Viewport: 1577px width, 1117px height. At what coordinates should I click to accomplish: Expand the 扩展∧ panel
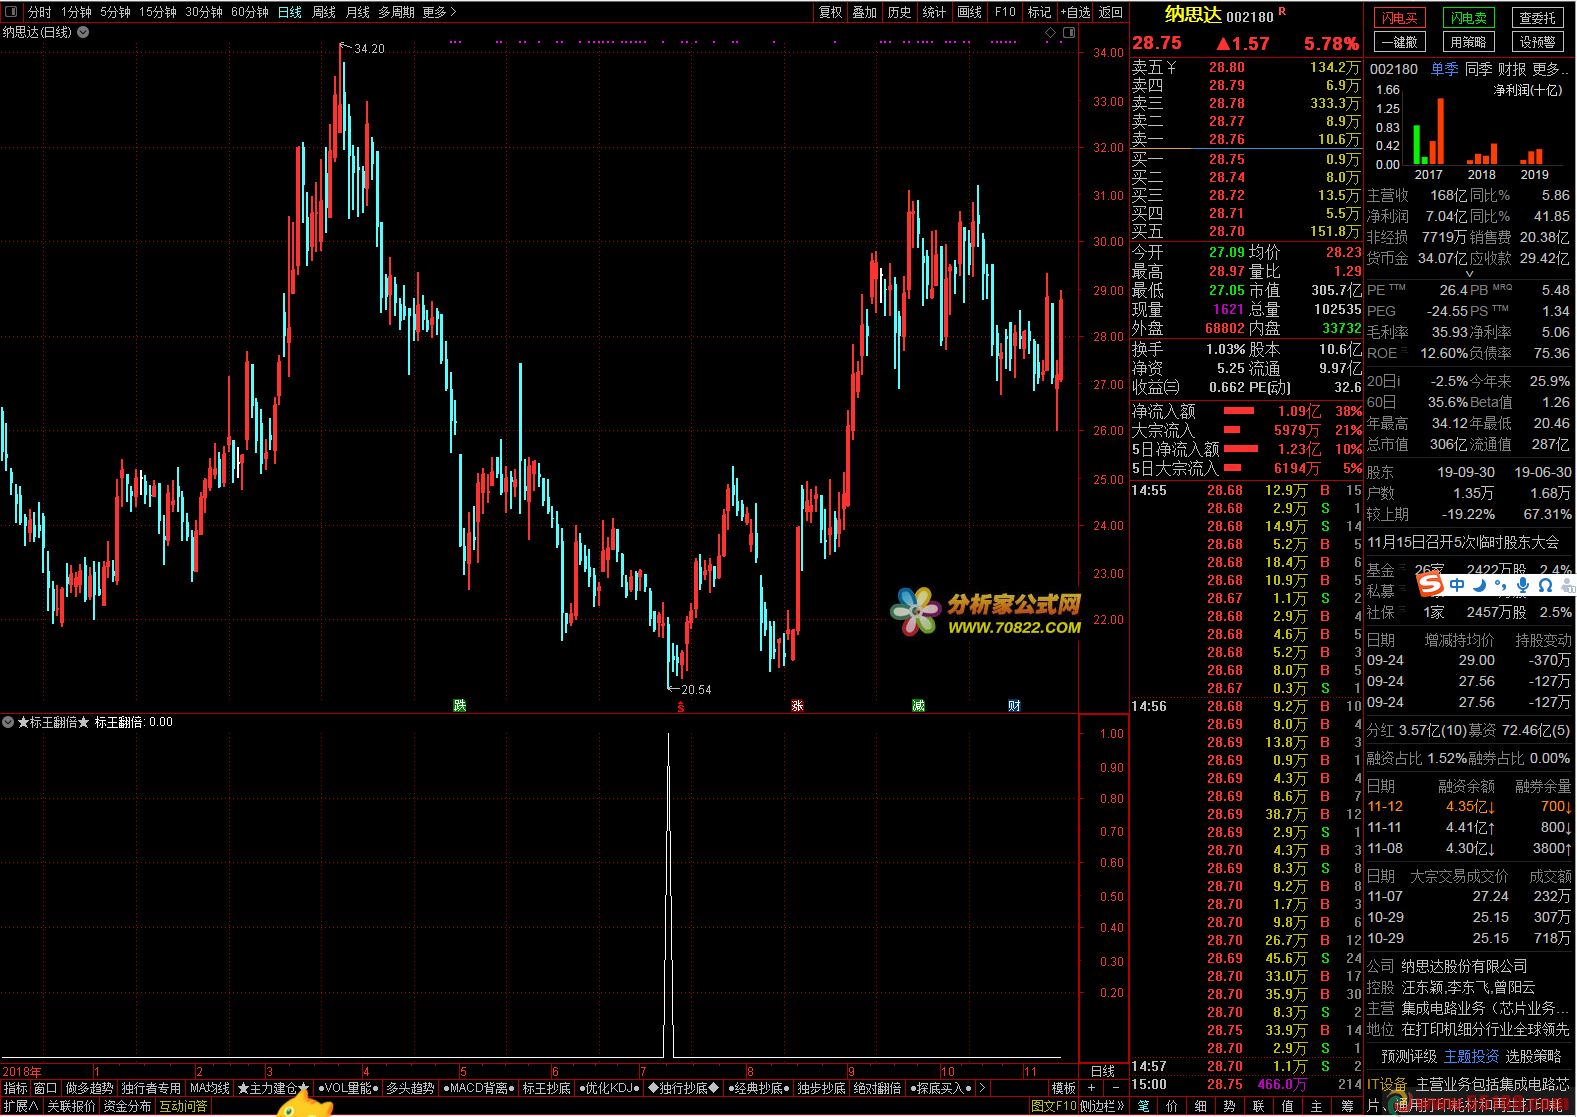coord(21,1106)
